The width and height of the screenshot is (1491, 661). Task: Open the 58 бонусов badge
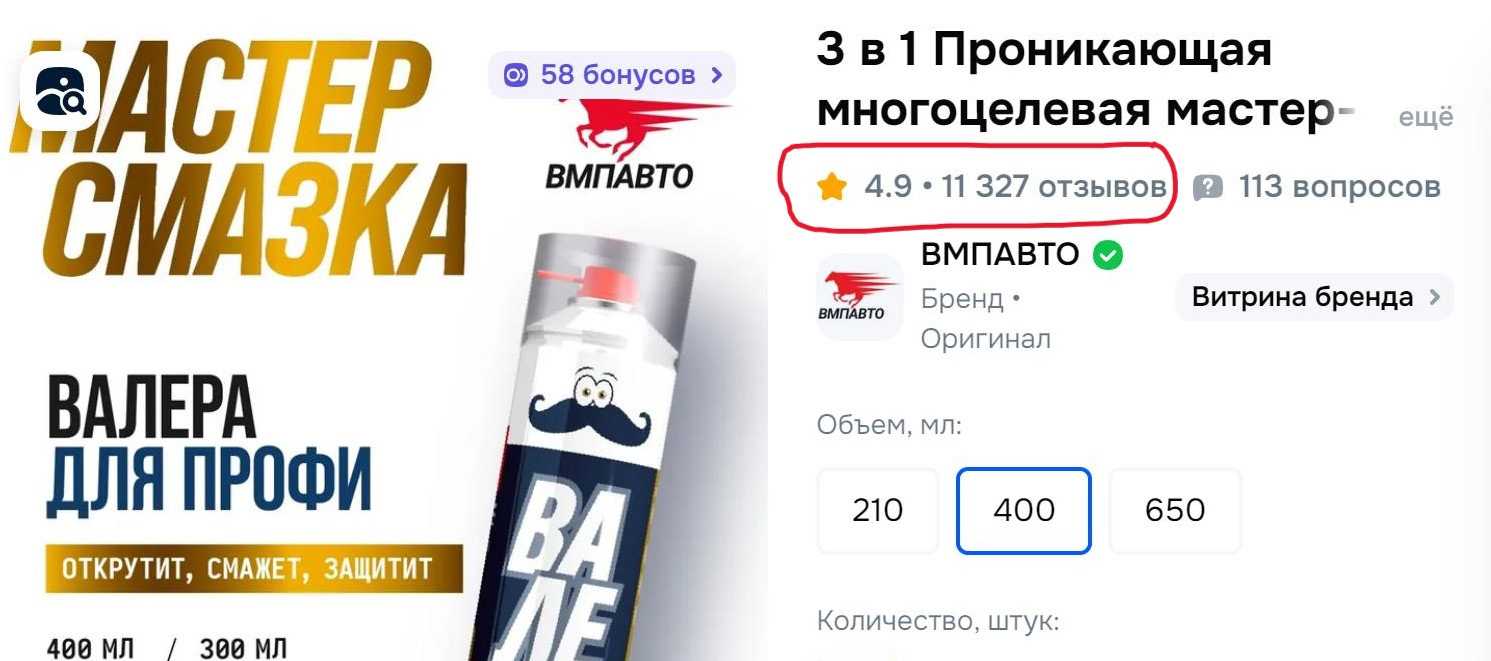(612, 75)
